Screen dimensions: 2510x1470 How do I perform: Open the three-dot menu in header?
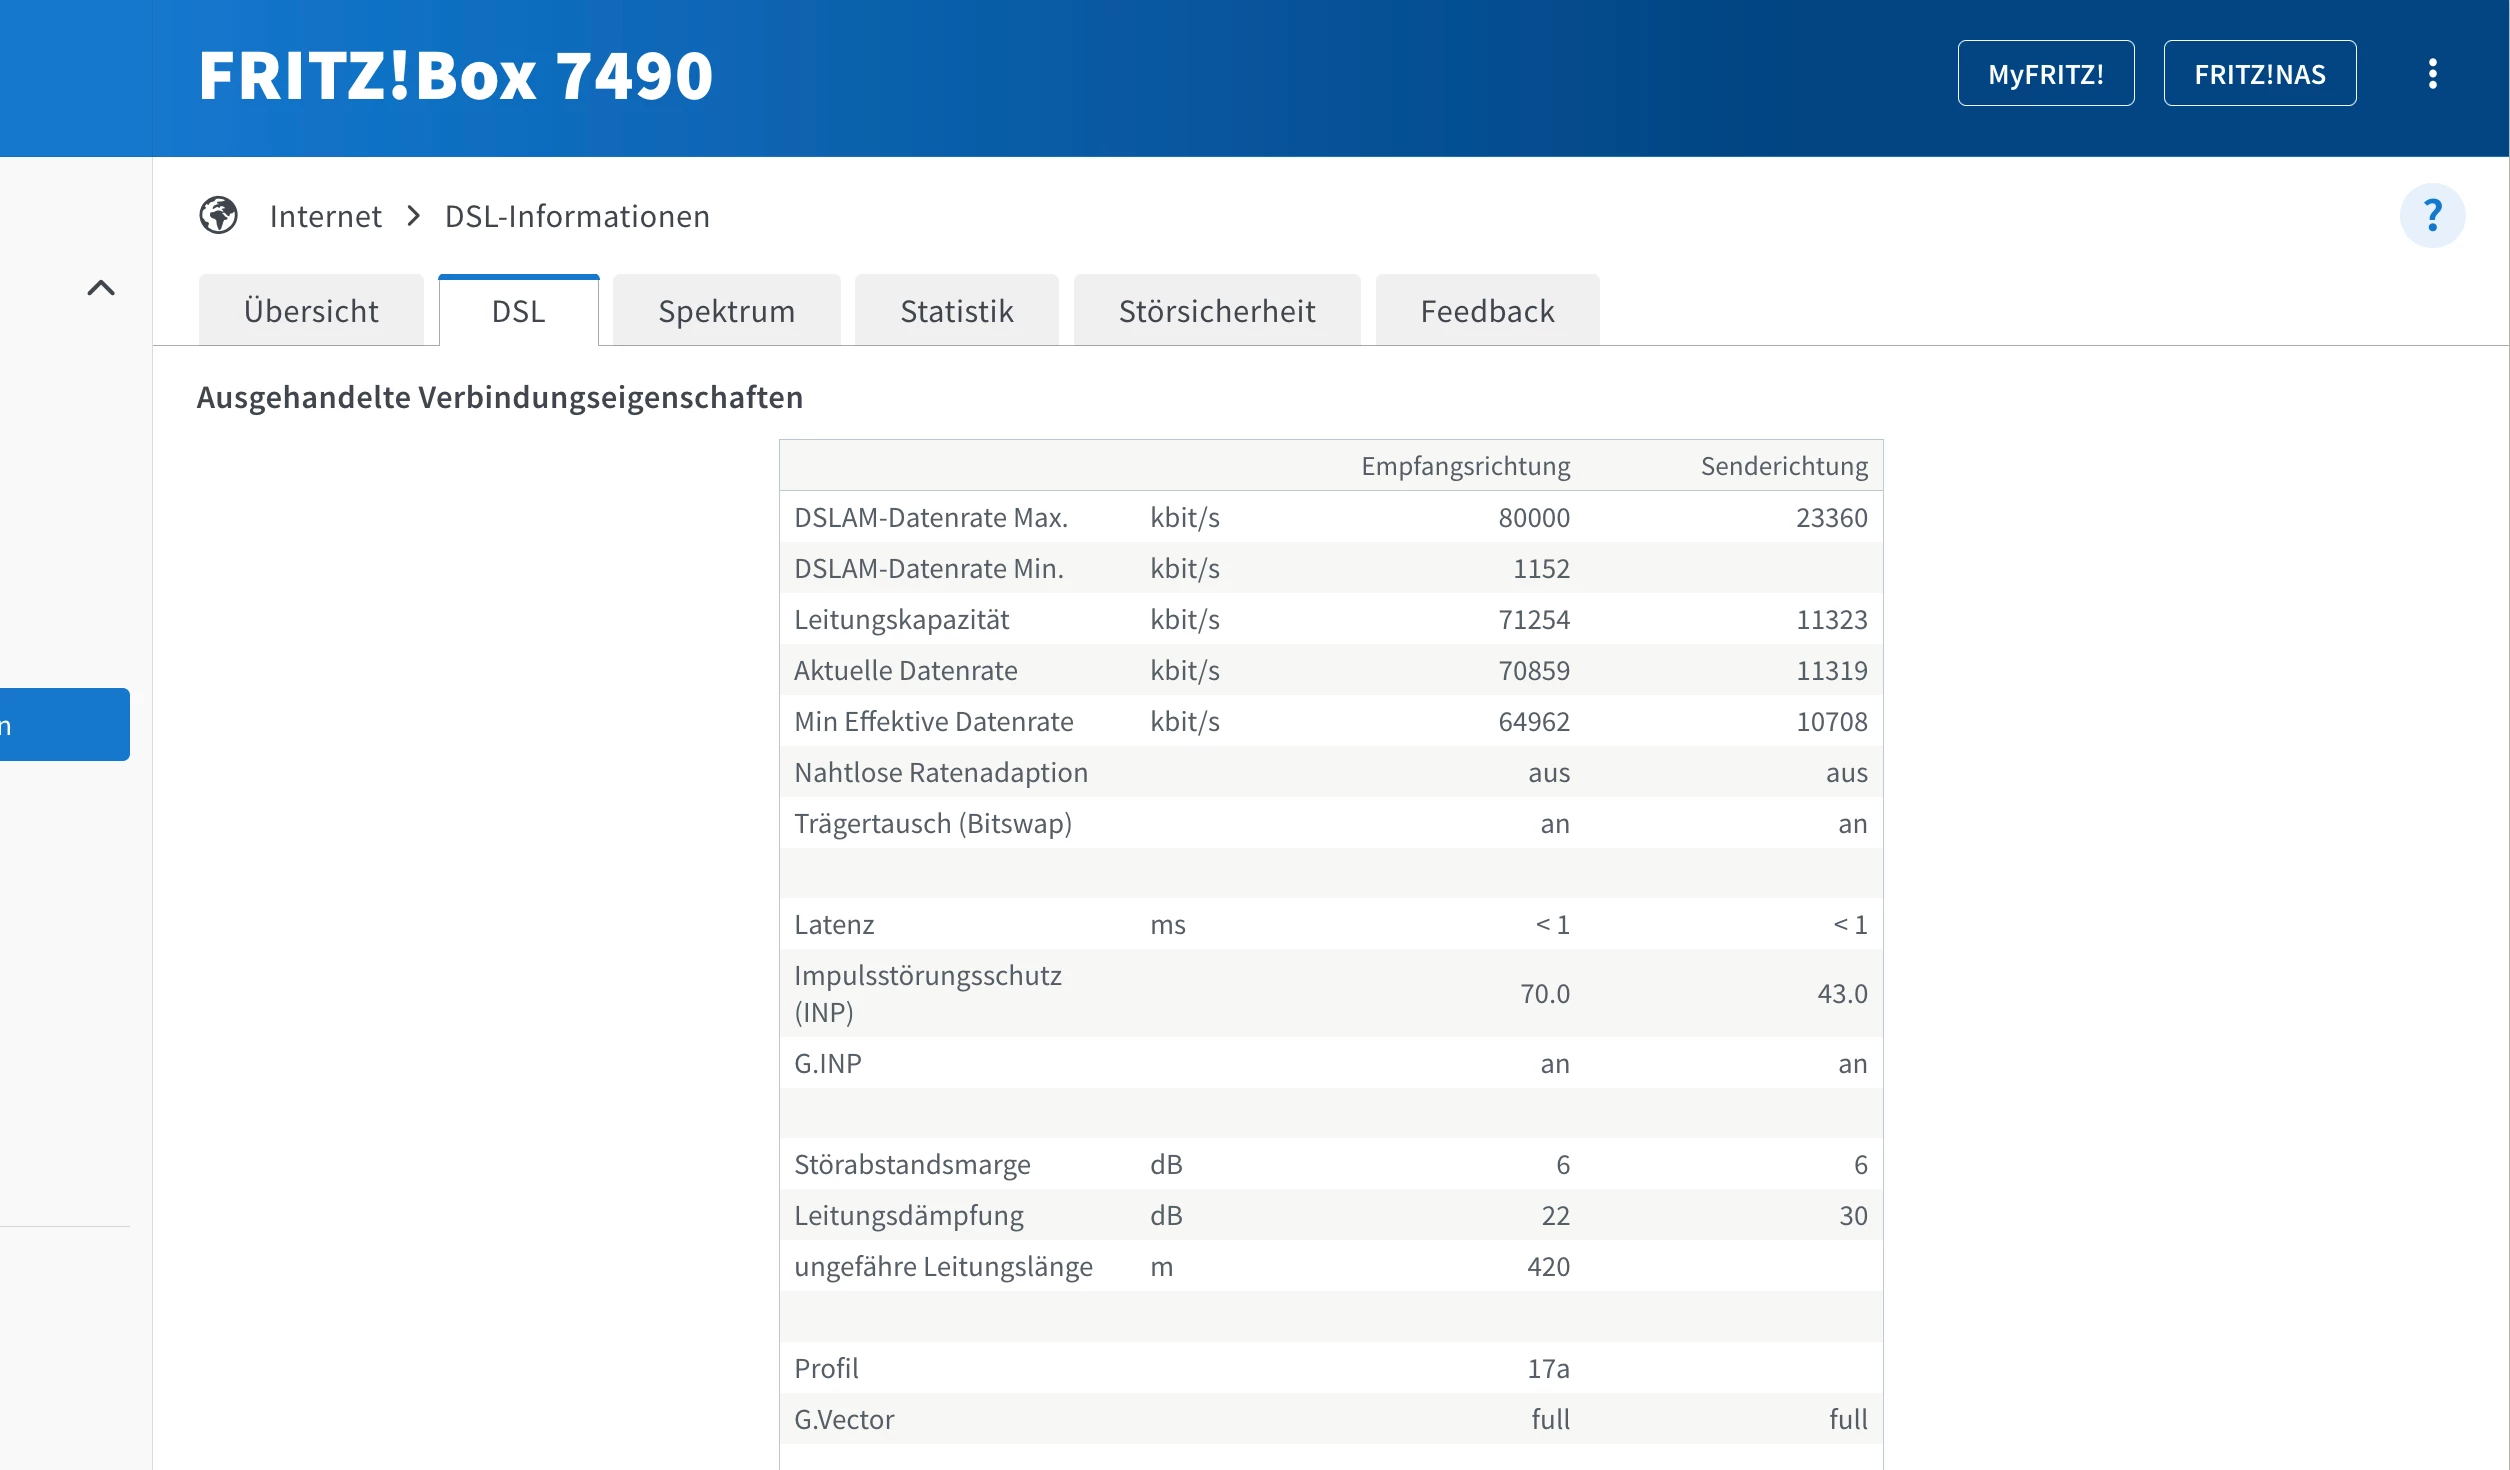[x=2432, y=74]
